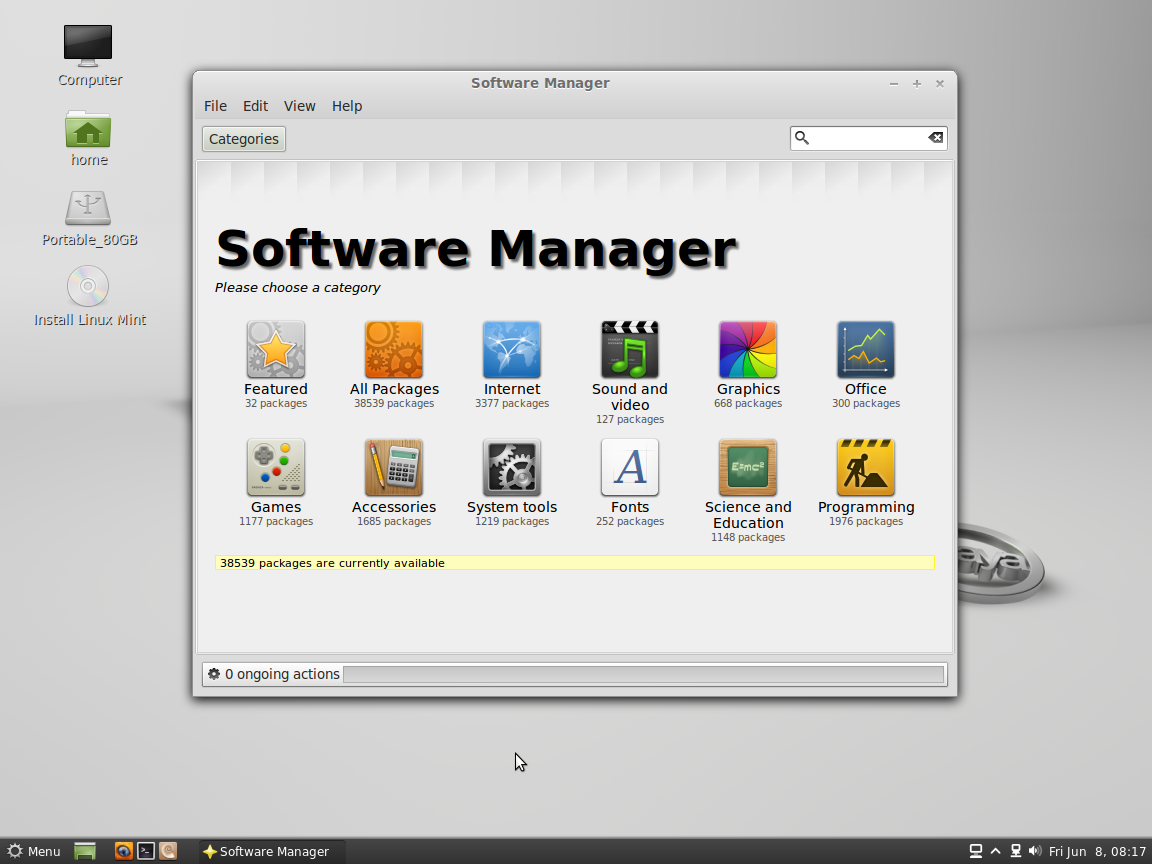1152x864 pixels.
Task: Open the Help menu
Action: pos(347,106)
